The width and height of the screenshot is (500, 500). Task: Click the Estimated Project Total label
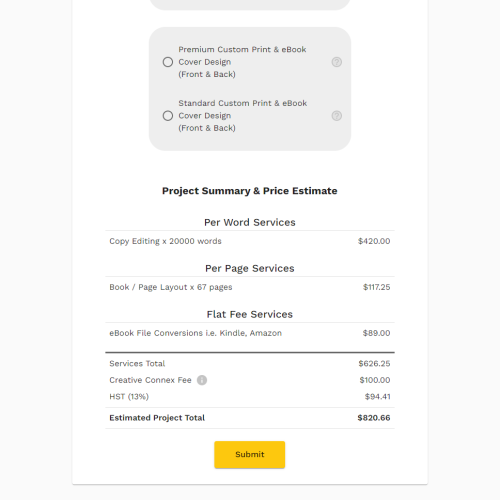click(x=157, y=418)
